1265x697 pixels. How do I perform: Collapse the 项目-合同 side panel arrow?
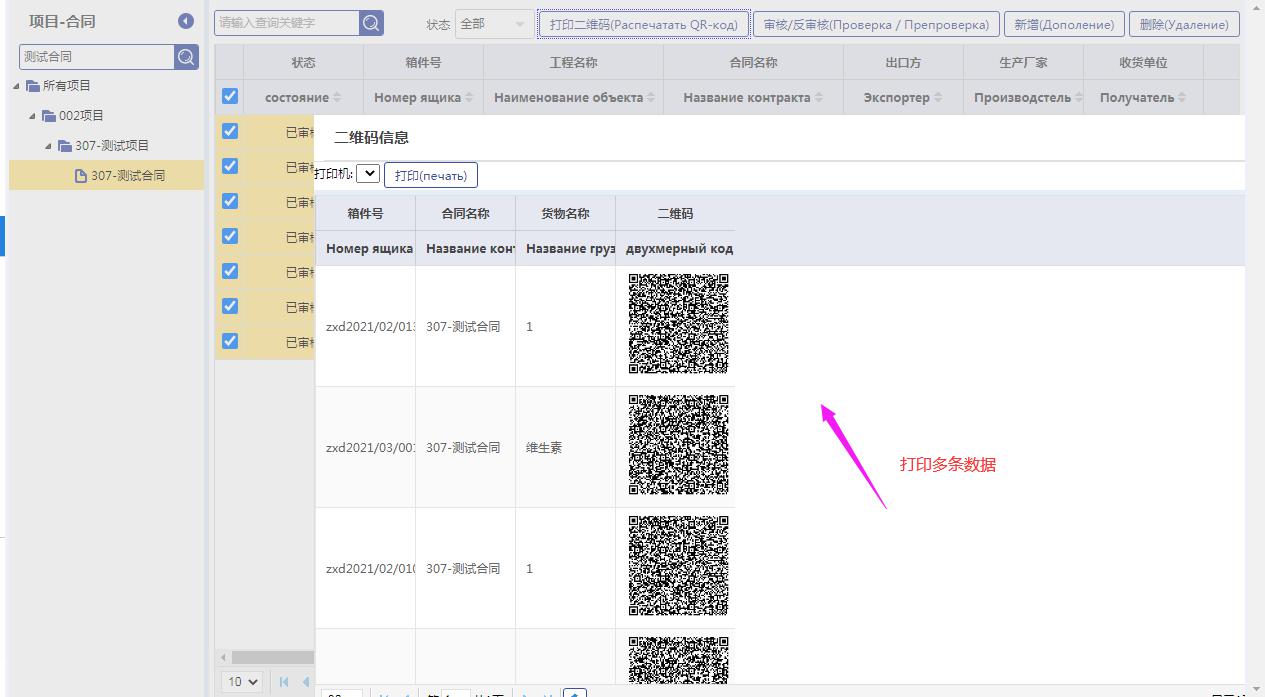pyautogui.click(x=186, y=21)
